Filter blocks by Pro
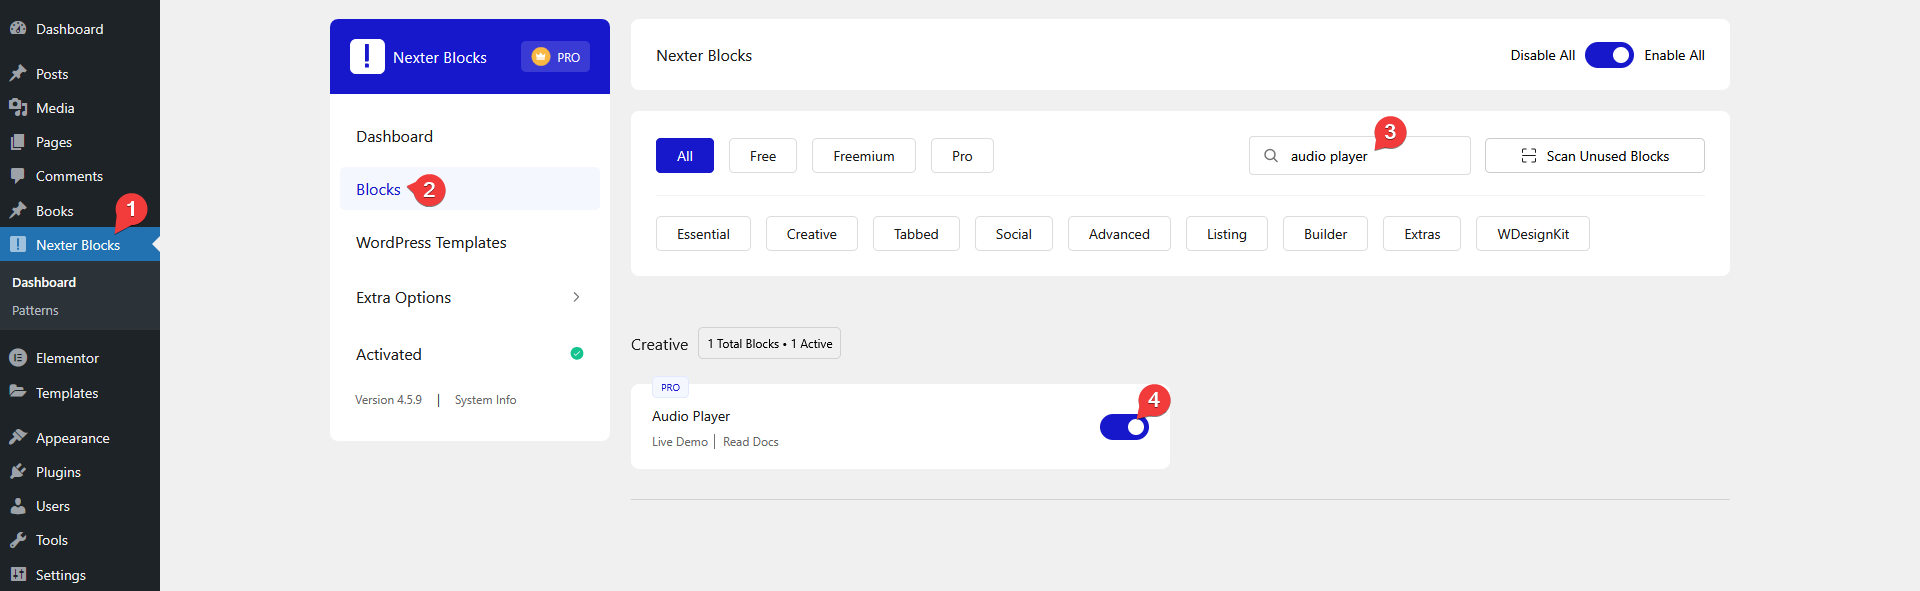1920x591 pixels. tap(962, 156)
